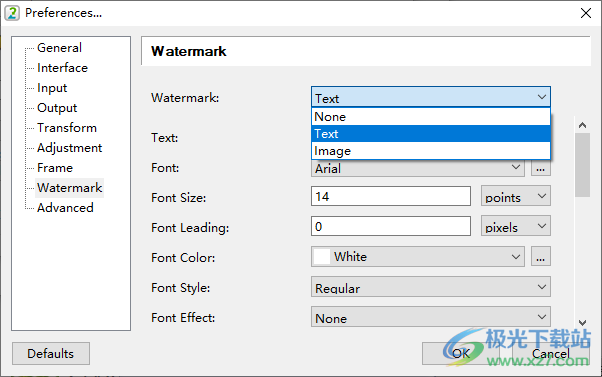Image resolution: width=602 pixels, height=377 pixels.
Task: Open the Advanced preferences category
Action: 65,207
